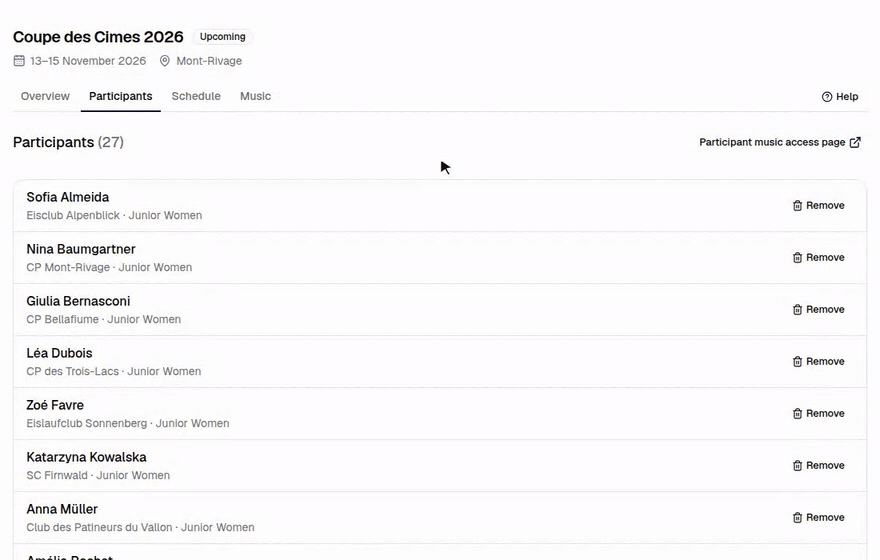Click trash icon in Katarzyna Kowalska row
The height and width of the screenshot is (560, 880).
(x=798, y=466)
